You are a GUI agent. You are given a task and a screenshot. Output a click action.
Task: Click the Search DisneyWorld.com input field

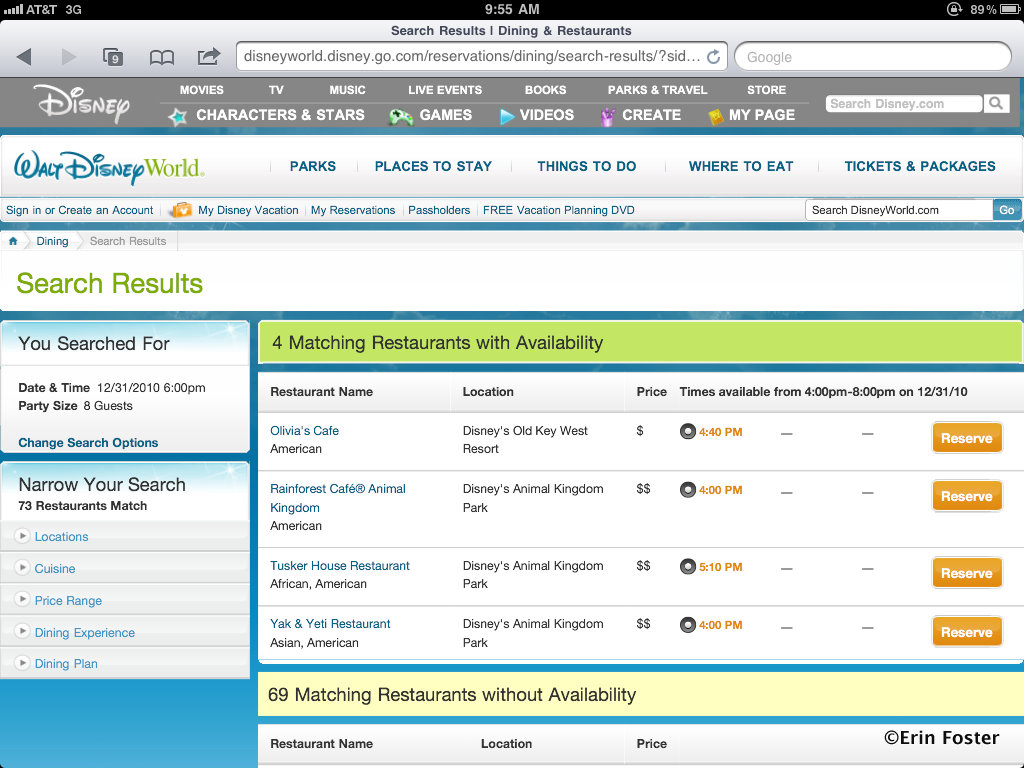point(898,210)
